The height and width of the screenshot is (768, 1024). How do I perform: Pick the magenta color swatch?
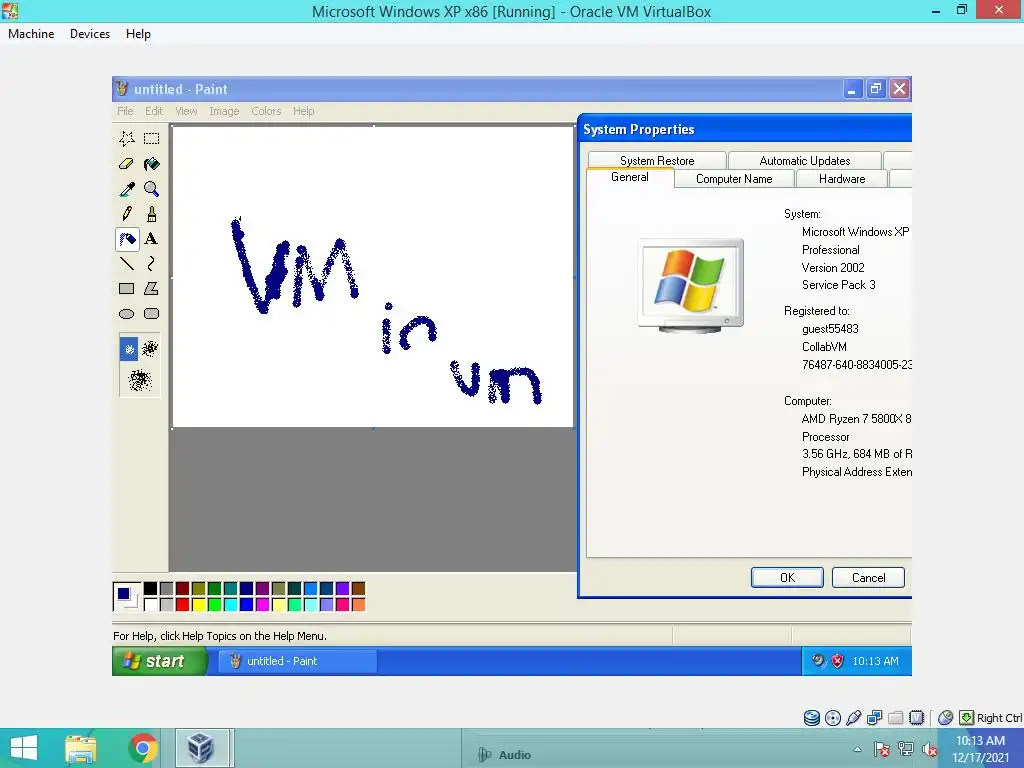coord(263,605)
